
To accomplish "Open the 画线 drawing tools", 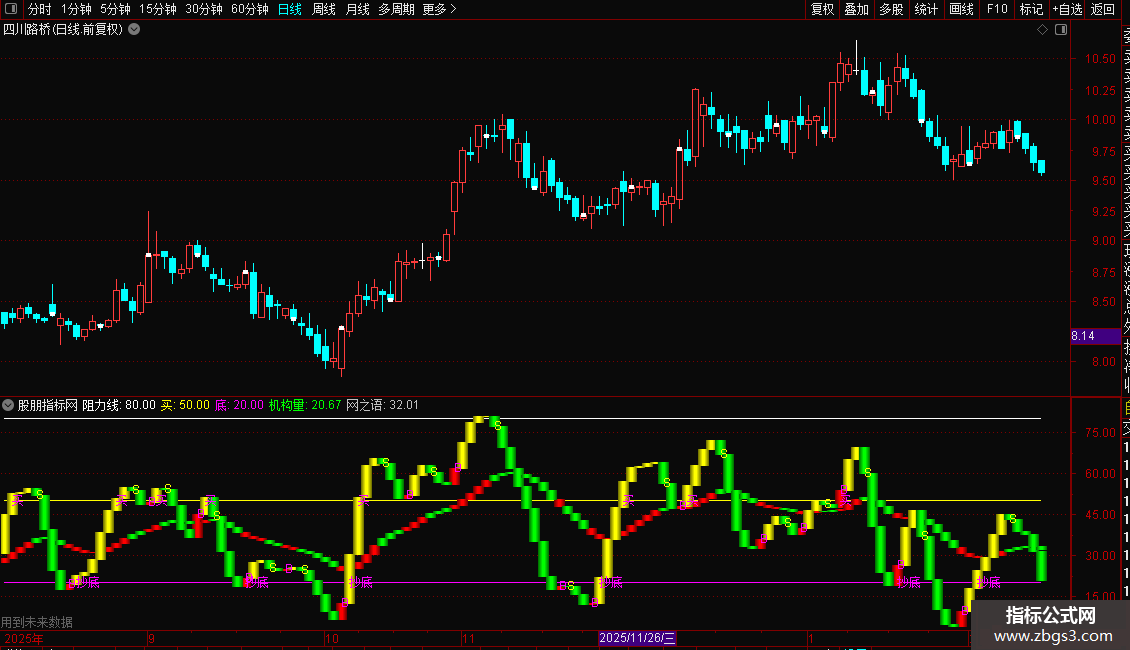I will [961, 9].
